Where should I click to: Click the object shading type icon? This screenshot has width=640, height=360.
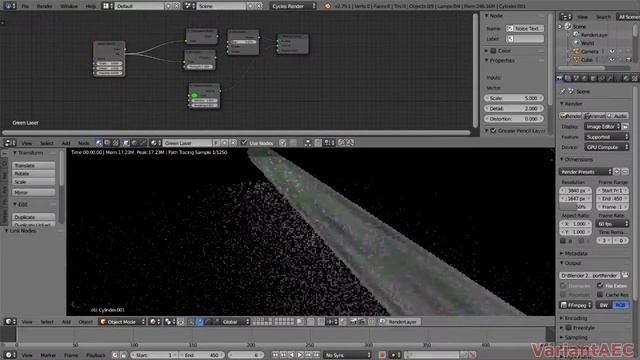tap(126, 143)
